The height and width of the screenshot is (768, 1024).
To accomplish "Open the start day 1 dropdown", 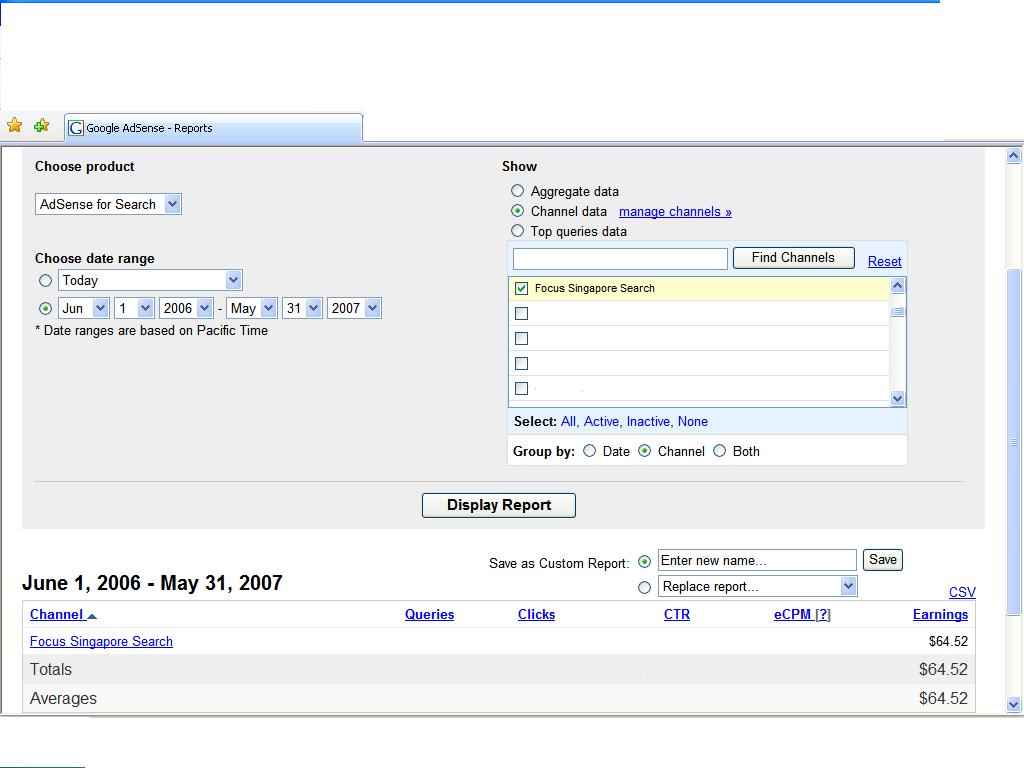I will click(134, 308).
